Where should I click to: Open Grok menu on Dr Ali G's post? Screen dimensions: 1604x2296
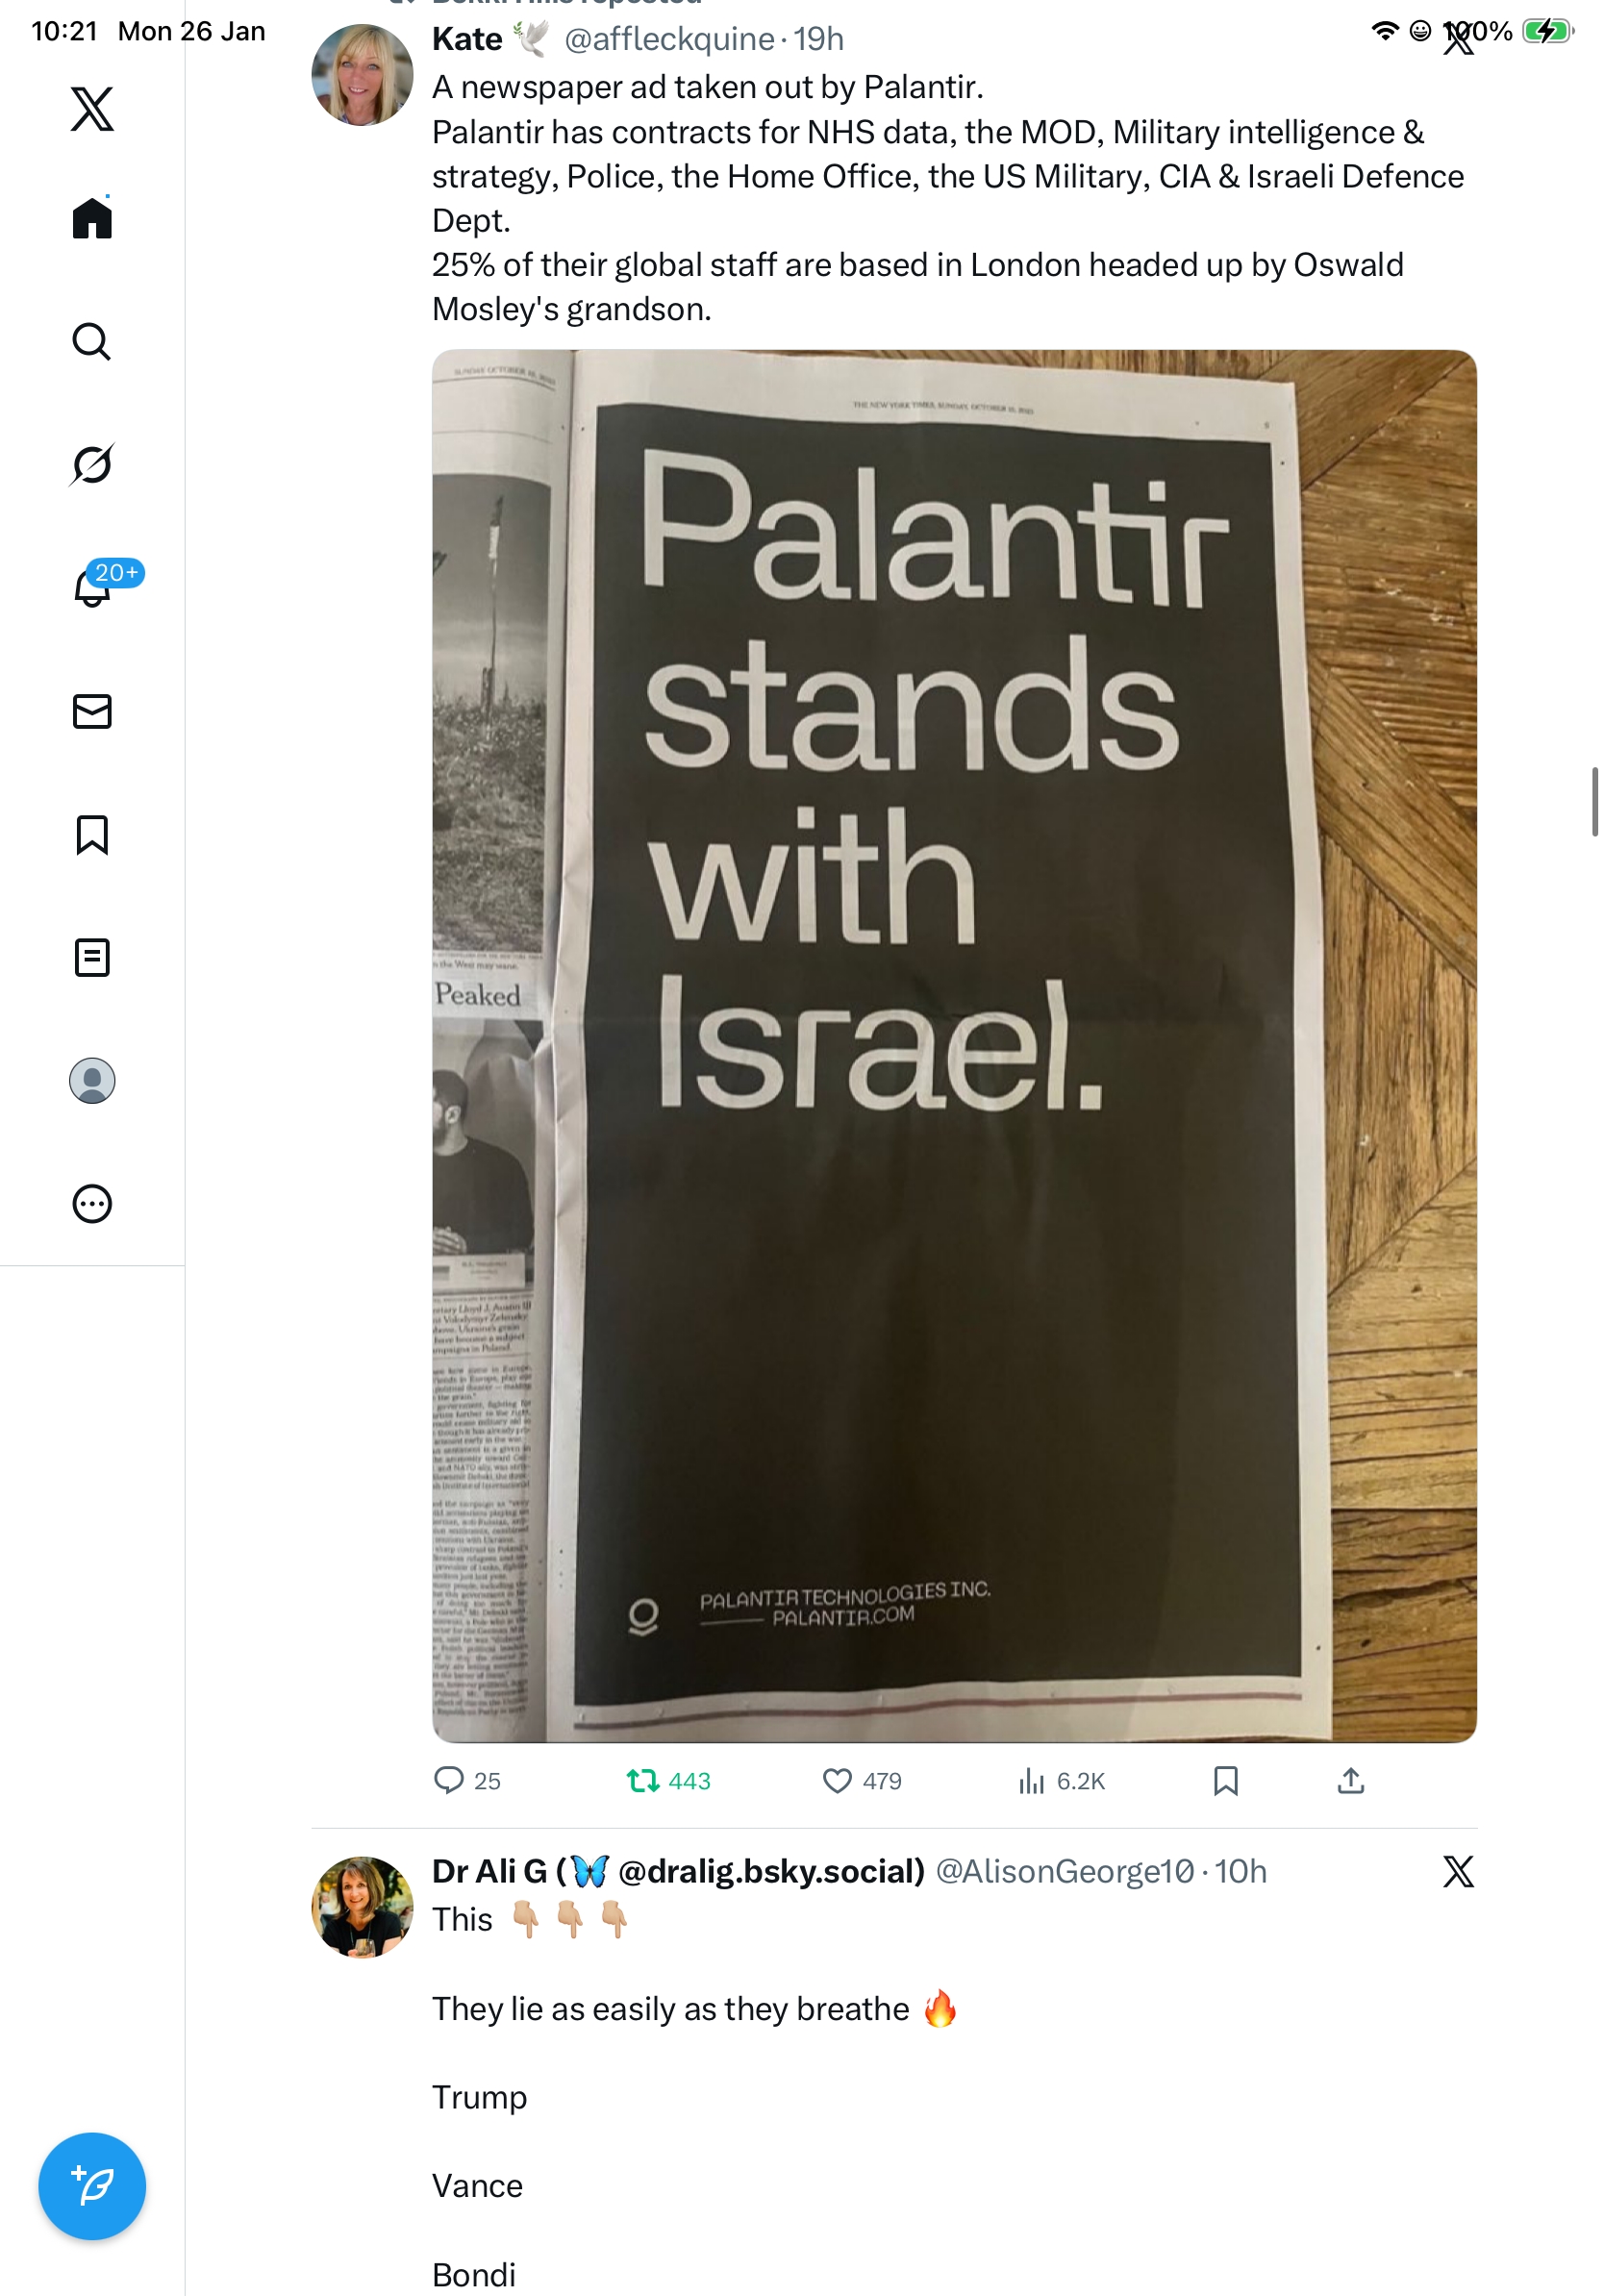point(1458,1872)
